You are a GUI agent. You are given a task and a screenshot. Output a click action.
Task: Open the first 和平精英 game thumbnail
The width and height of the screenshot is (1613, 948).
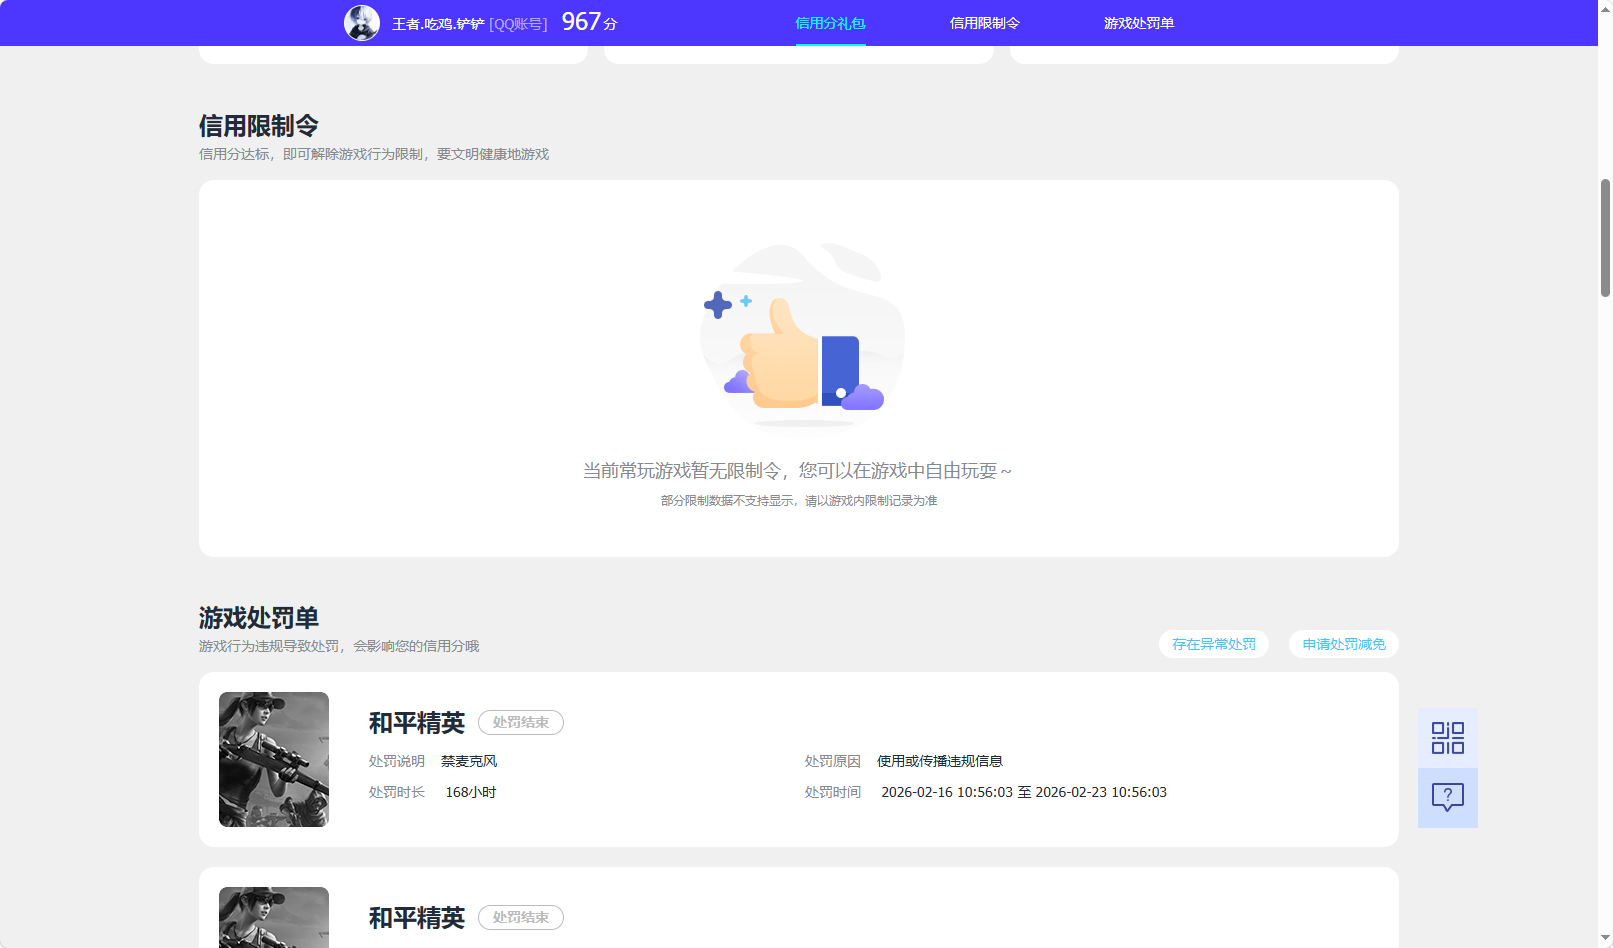[x=273, y=759]
